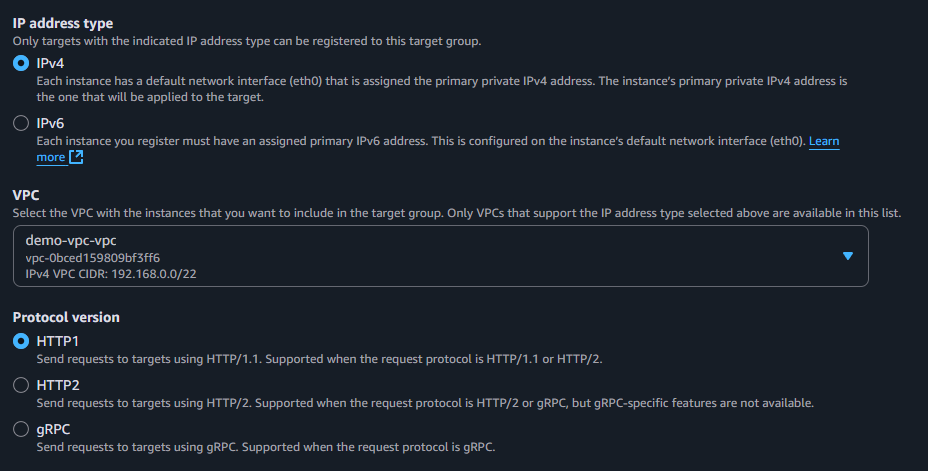Click the HTTP2 option label text
928x471 pixels.
(x=58, y=385)
